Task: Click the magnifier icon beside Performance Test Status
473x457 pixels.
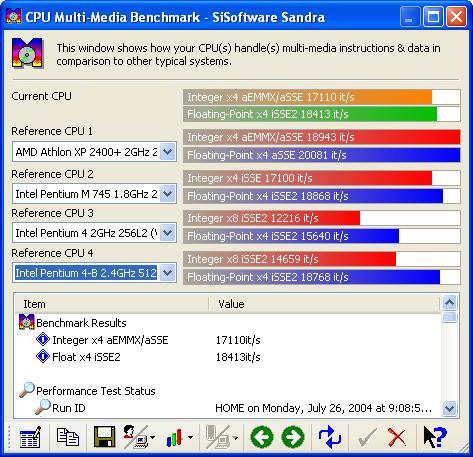Action: (27, 390)
